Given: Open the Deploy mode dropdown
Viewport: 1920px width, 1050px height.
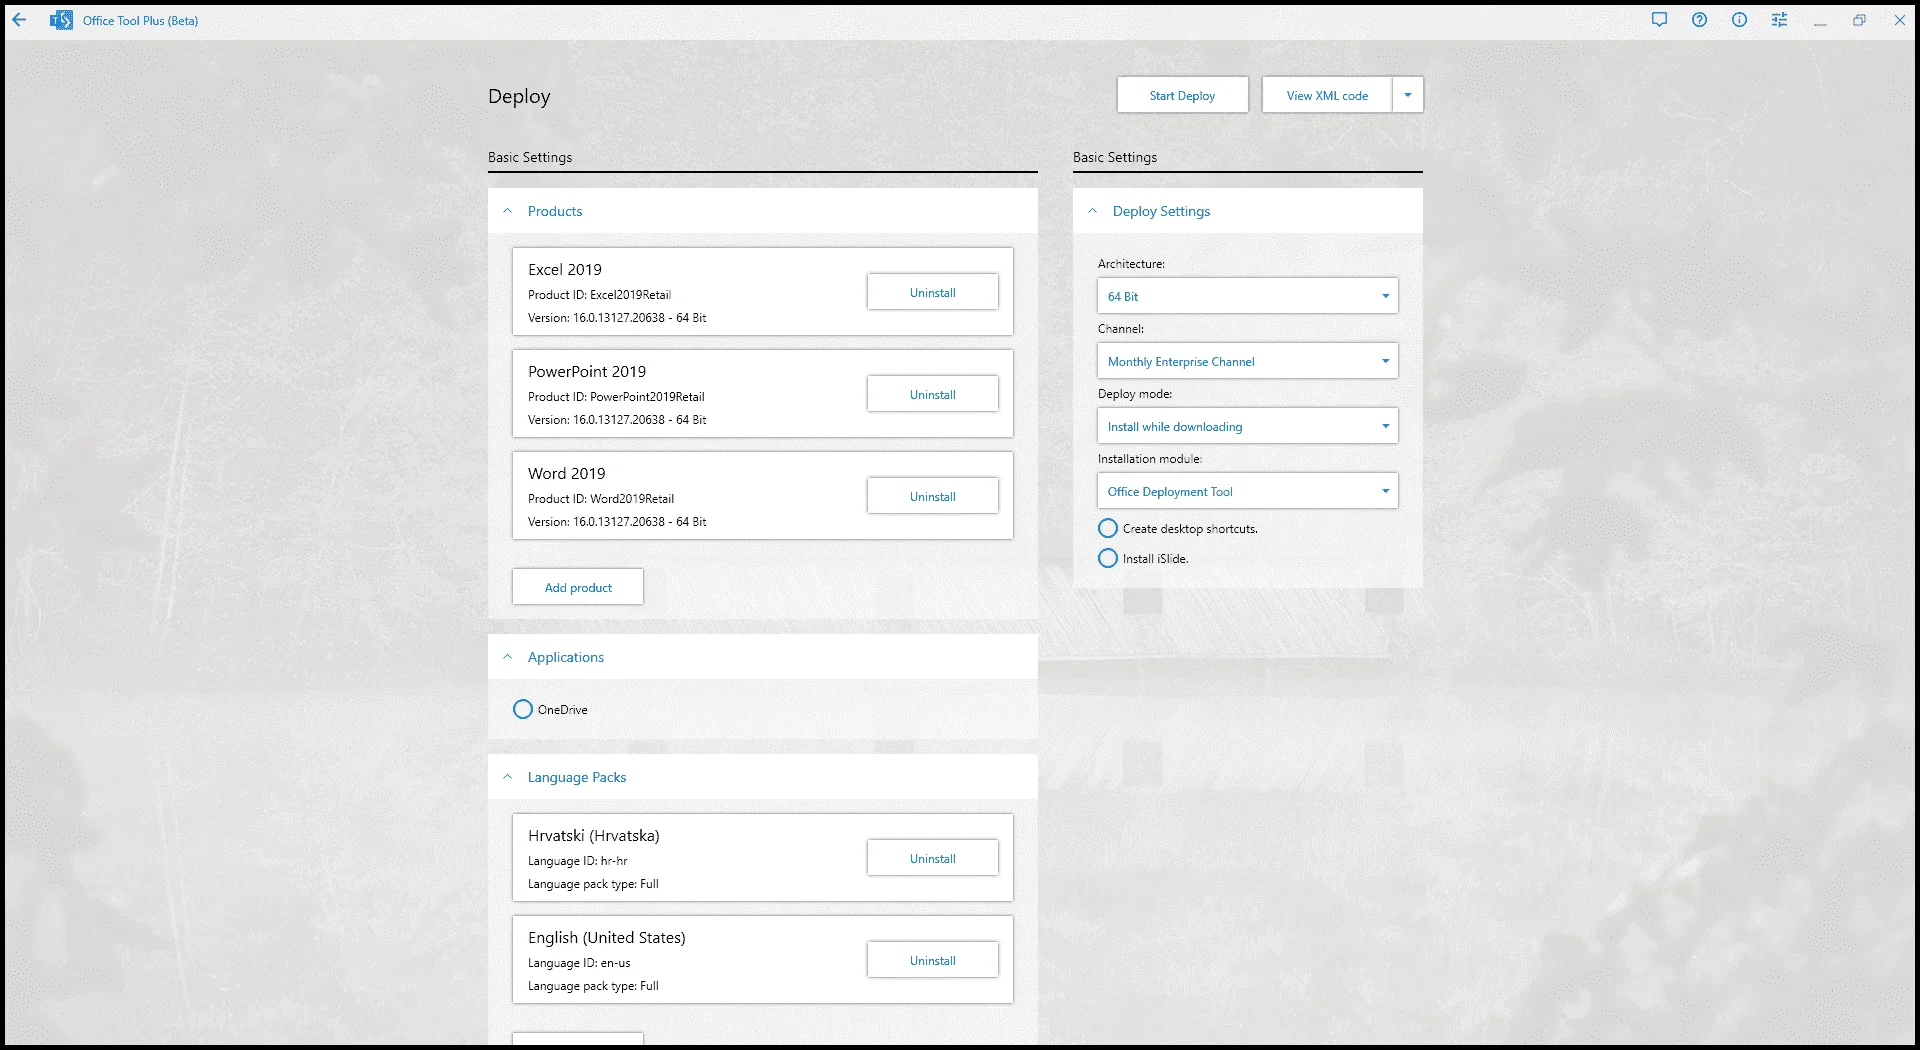Looking at the screenshot, I should 1247,426.
